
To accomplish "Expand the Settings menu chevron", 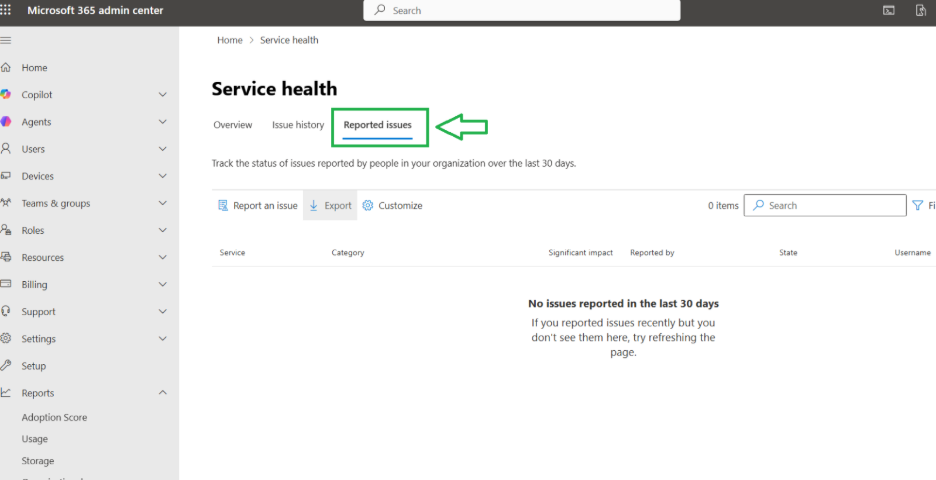I will coord(162,339).
